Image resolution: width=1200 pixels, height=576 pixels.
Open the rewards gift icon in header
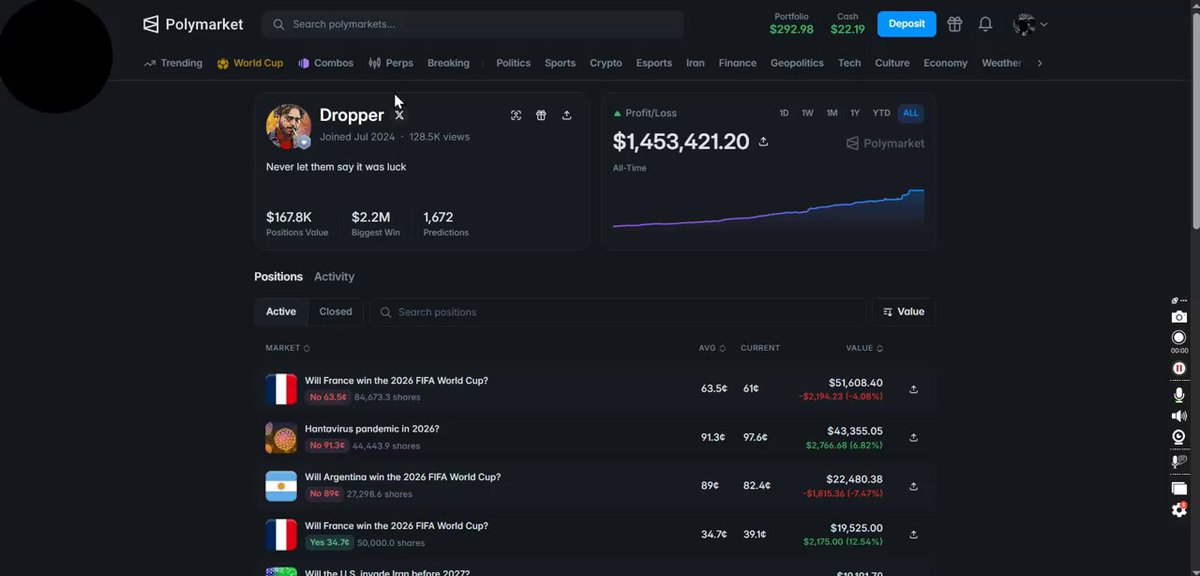tap(955, 24)
